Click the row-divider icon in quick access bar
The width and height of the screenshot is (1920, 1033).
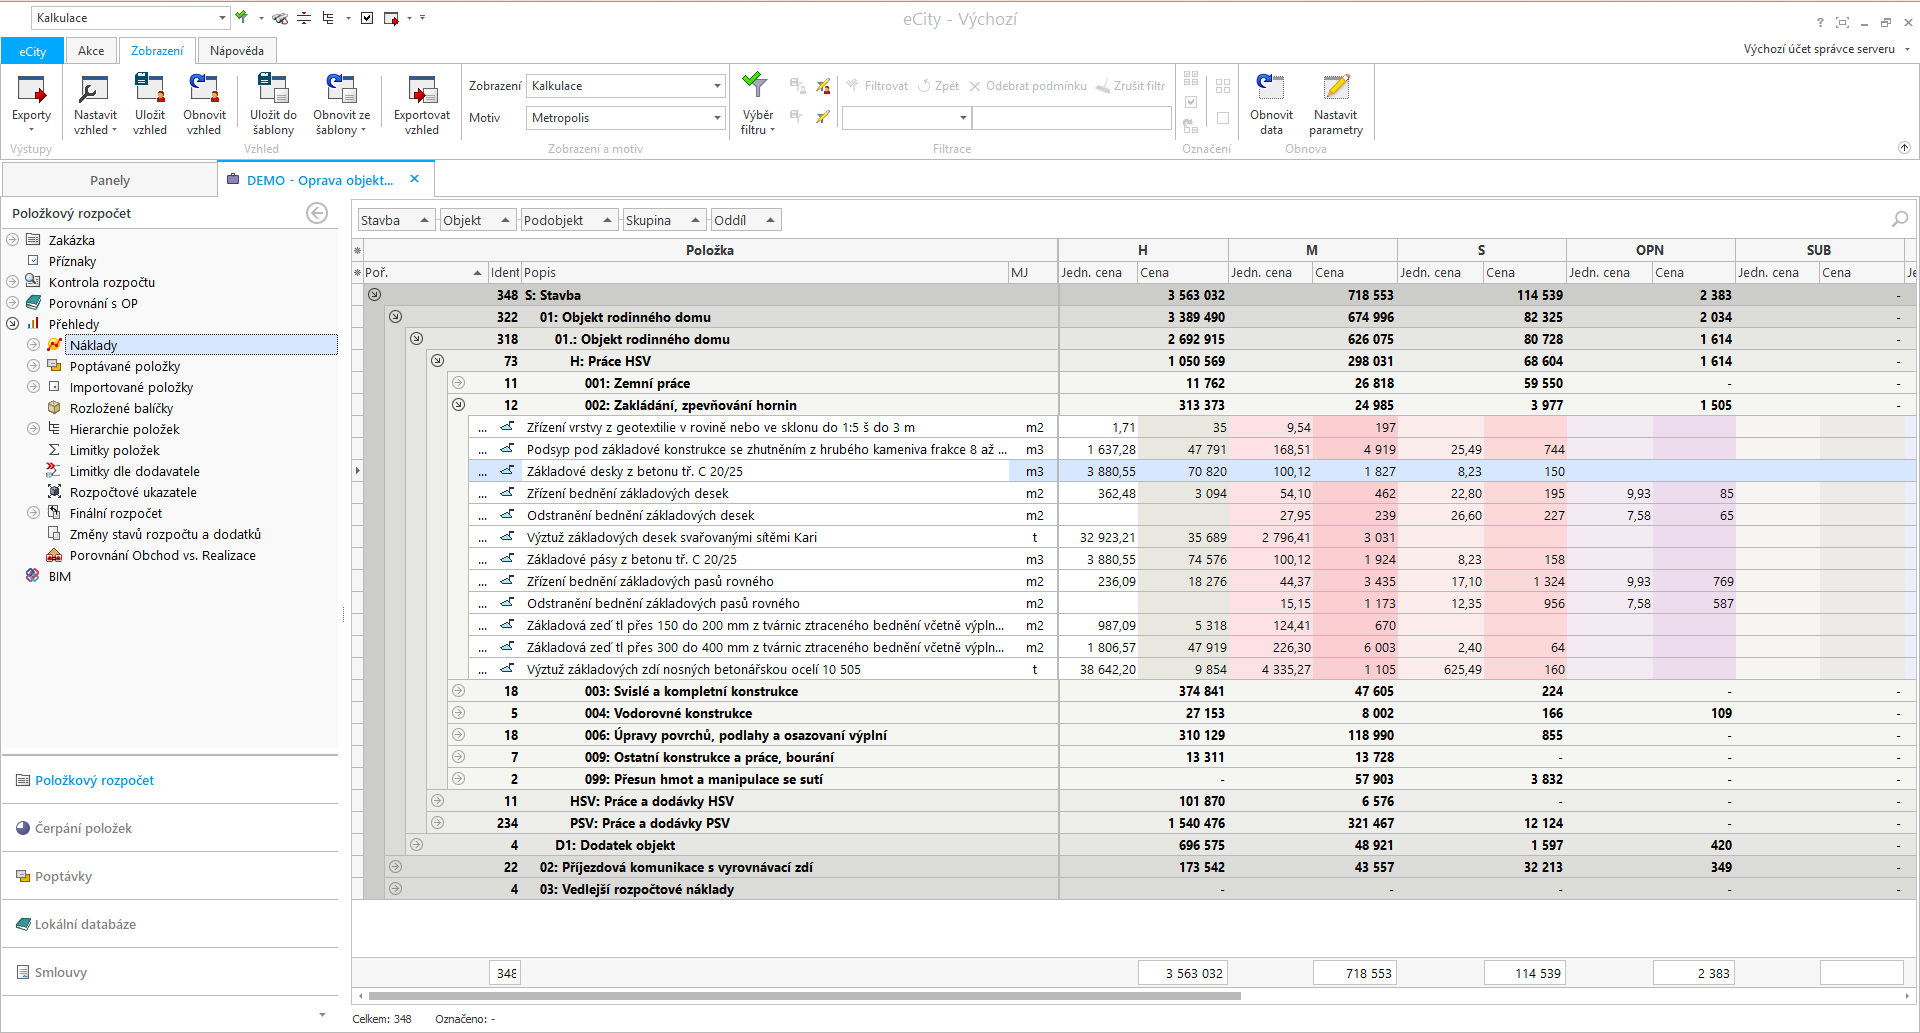[x=304, y=18]
